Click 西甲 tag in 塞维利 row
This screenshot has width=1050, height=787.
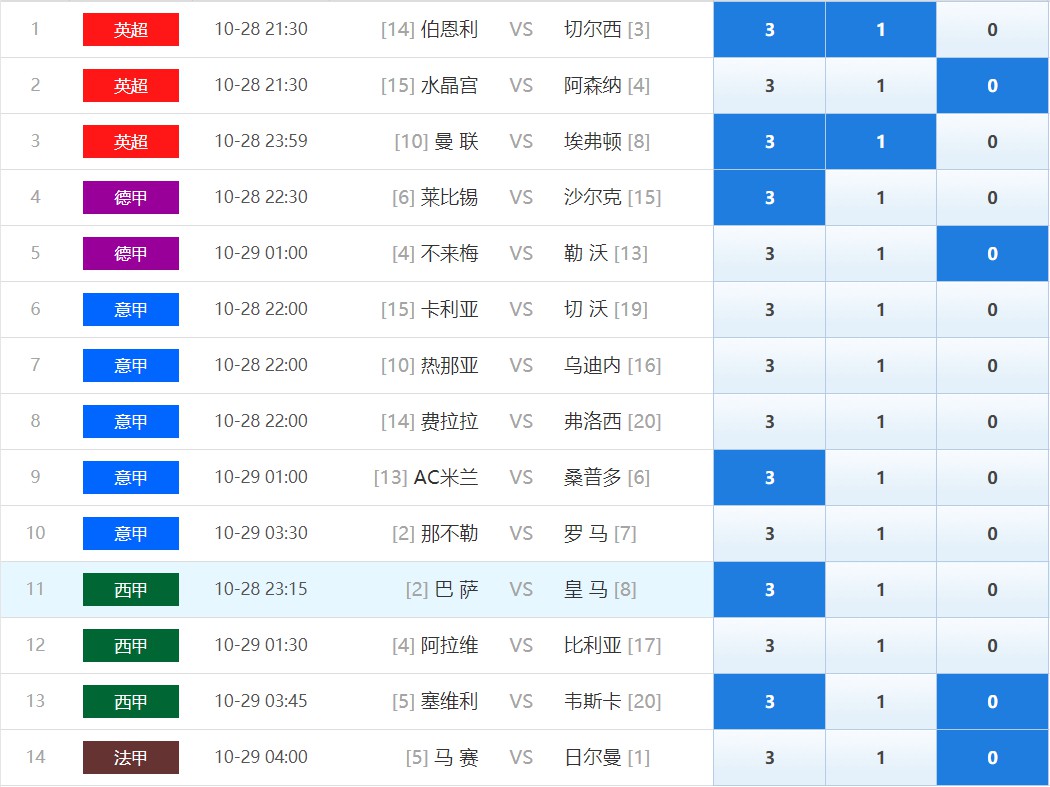(x=131, y=701)
